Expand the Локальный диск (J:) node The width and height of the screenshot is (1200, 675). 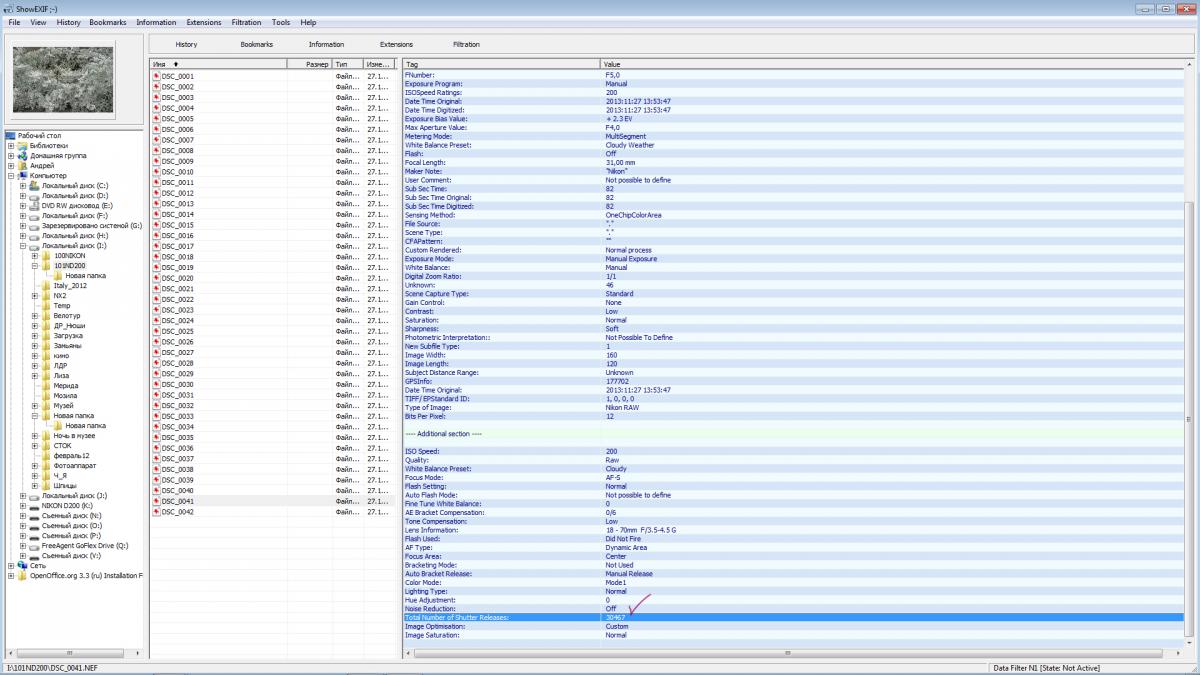pos(23,495)
